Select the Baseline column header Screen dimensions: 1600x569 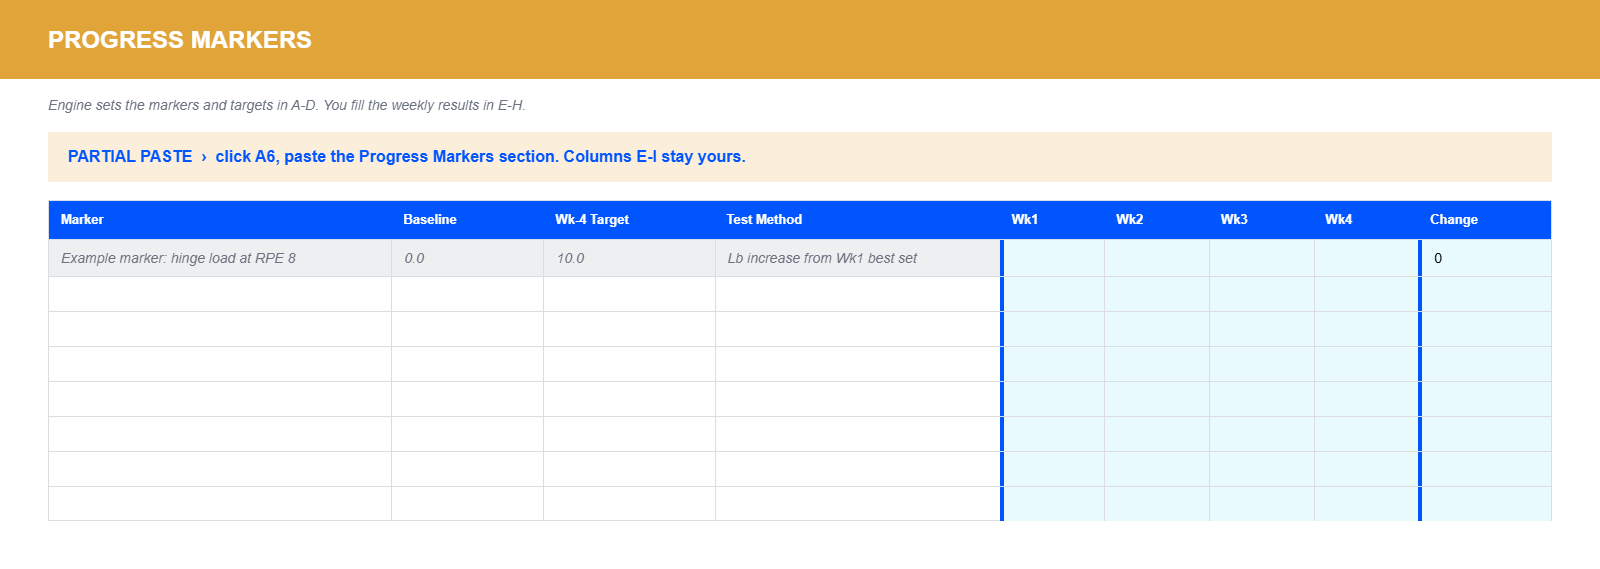[x=468, y=220]
